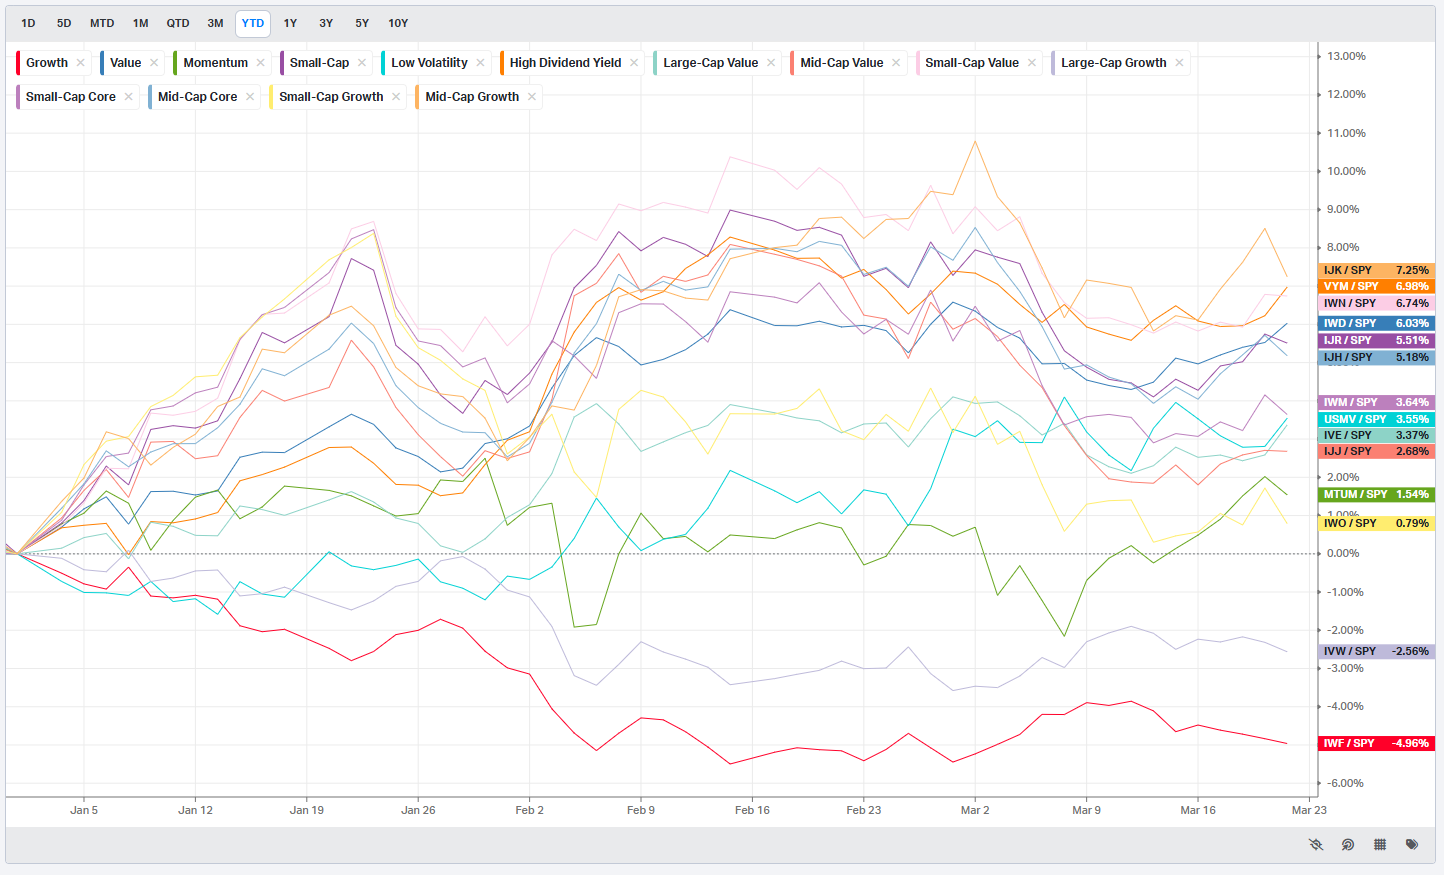Click the Mid-Cap Value legend label
This screenshot has width=1444, height=875.
coord(842,63)
